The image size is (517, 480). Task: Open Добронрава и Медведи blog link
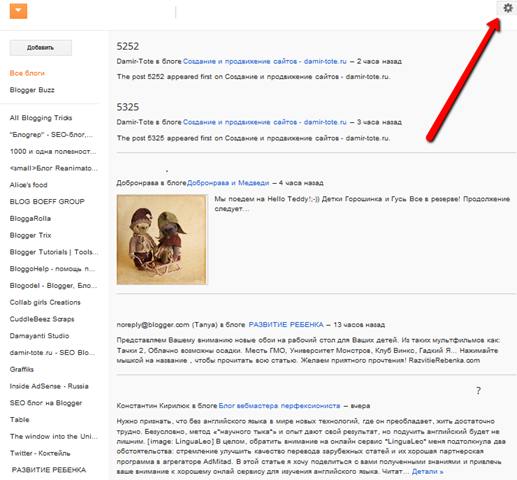point(228,183)
